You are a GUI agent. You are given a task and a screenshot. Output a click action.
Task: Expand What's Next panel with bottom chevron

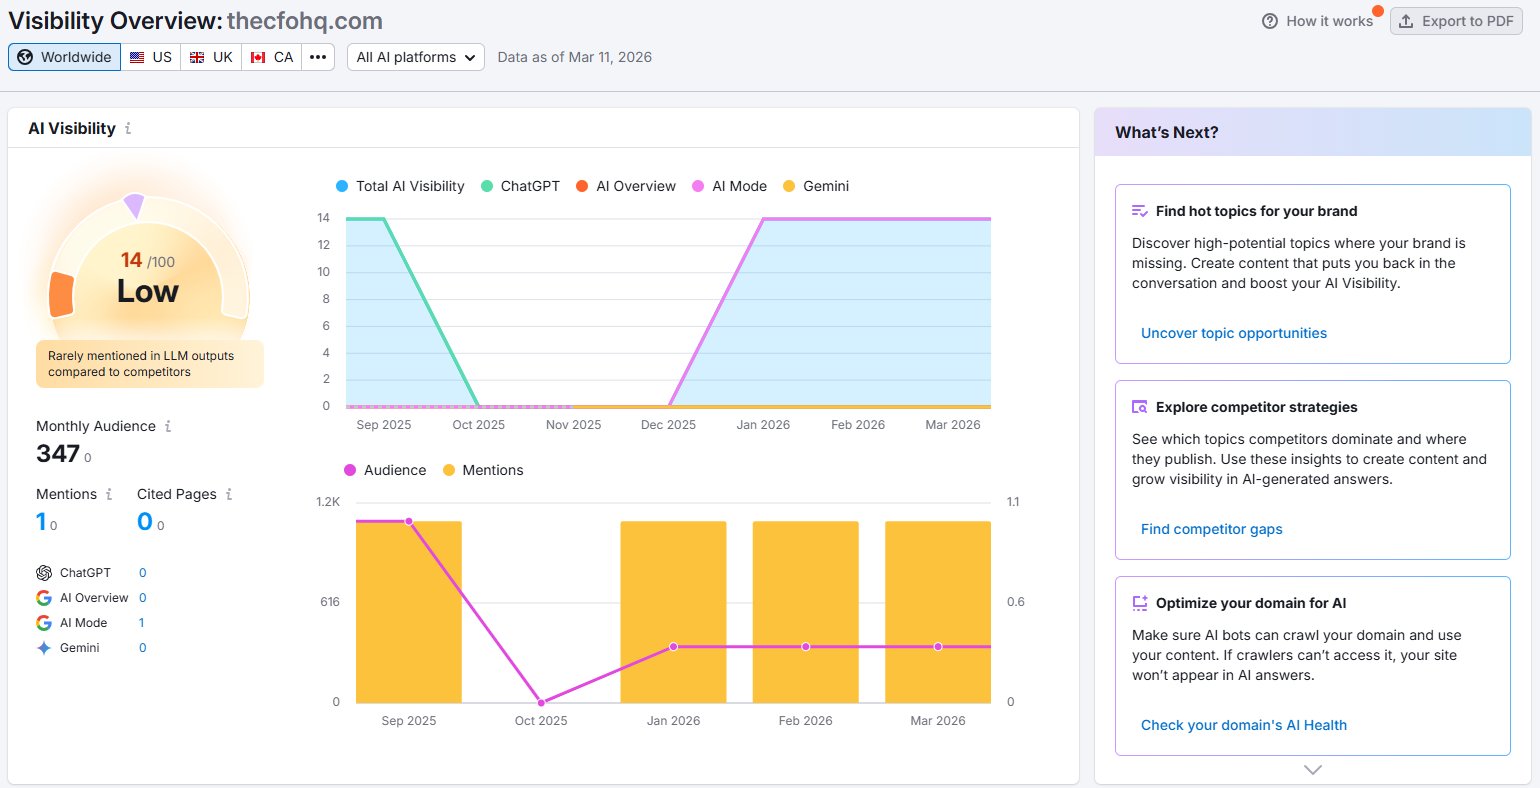click(1313, 769)
